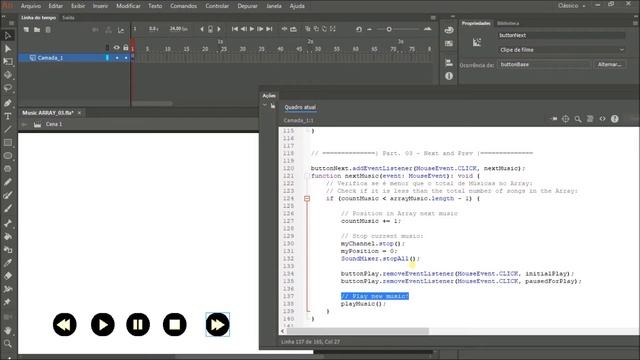Click Cena 1 in the edit bar
This screenshot has width=640, height=360.
point(54,124)
